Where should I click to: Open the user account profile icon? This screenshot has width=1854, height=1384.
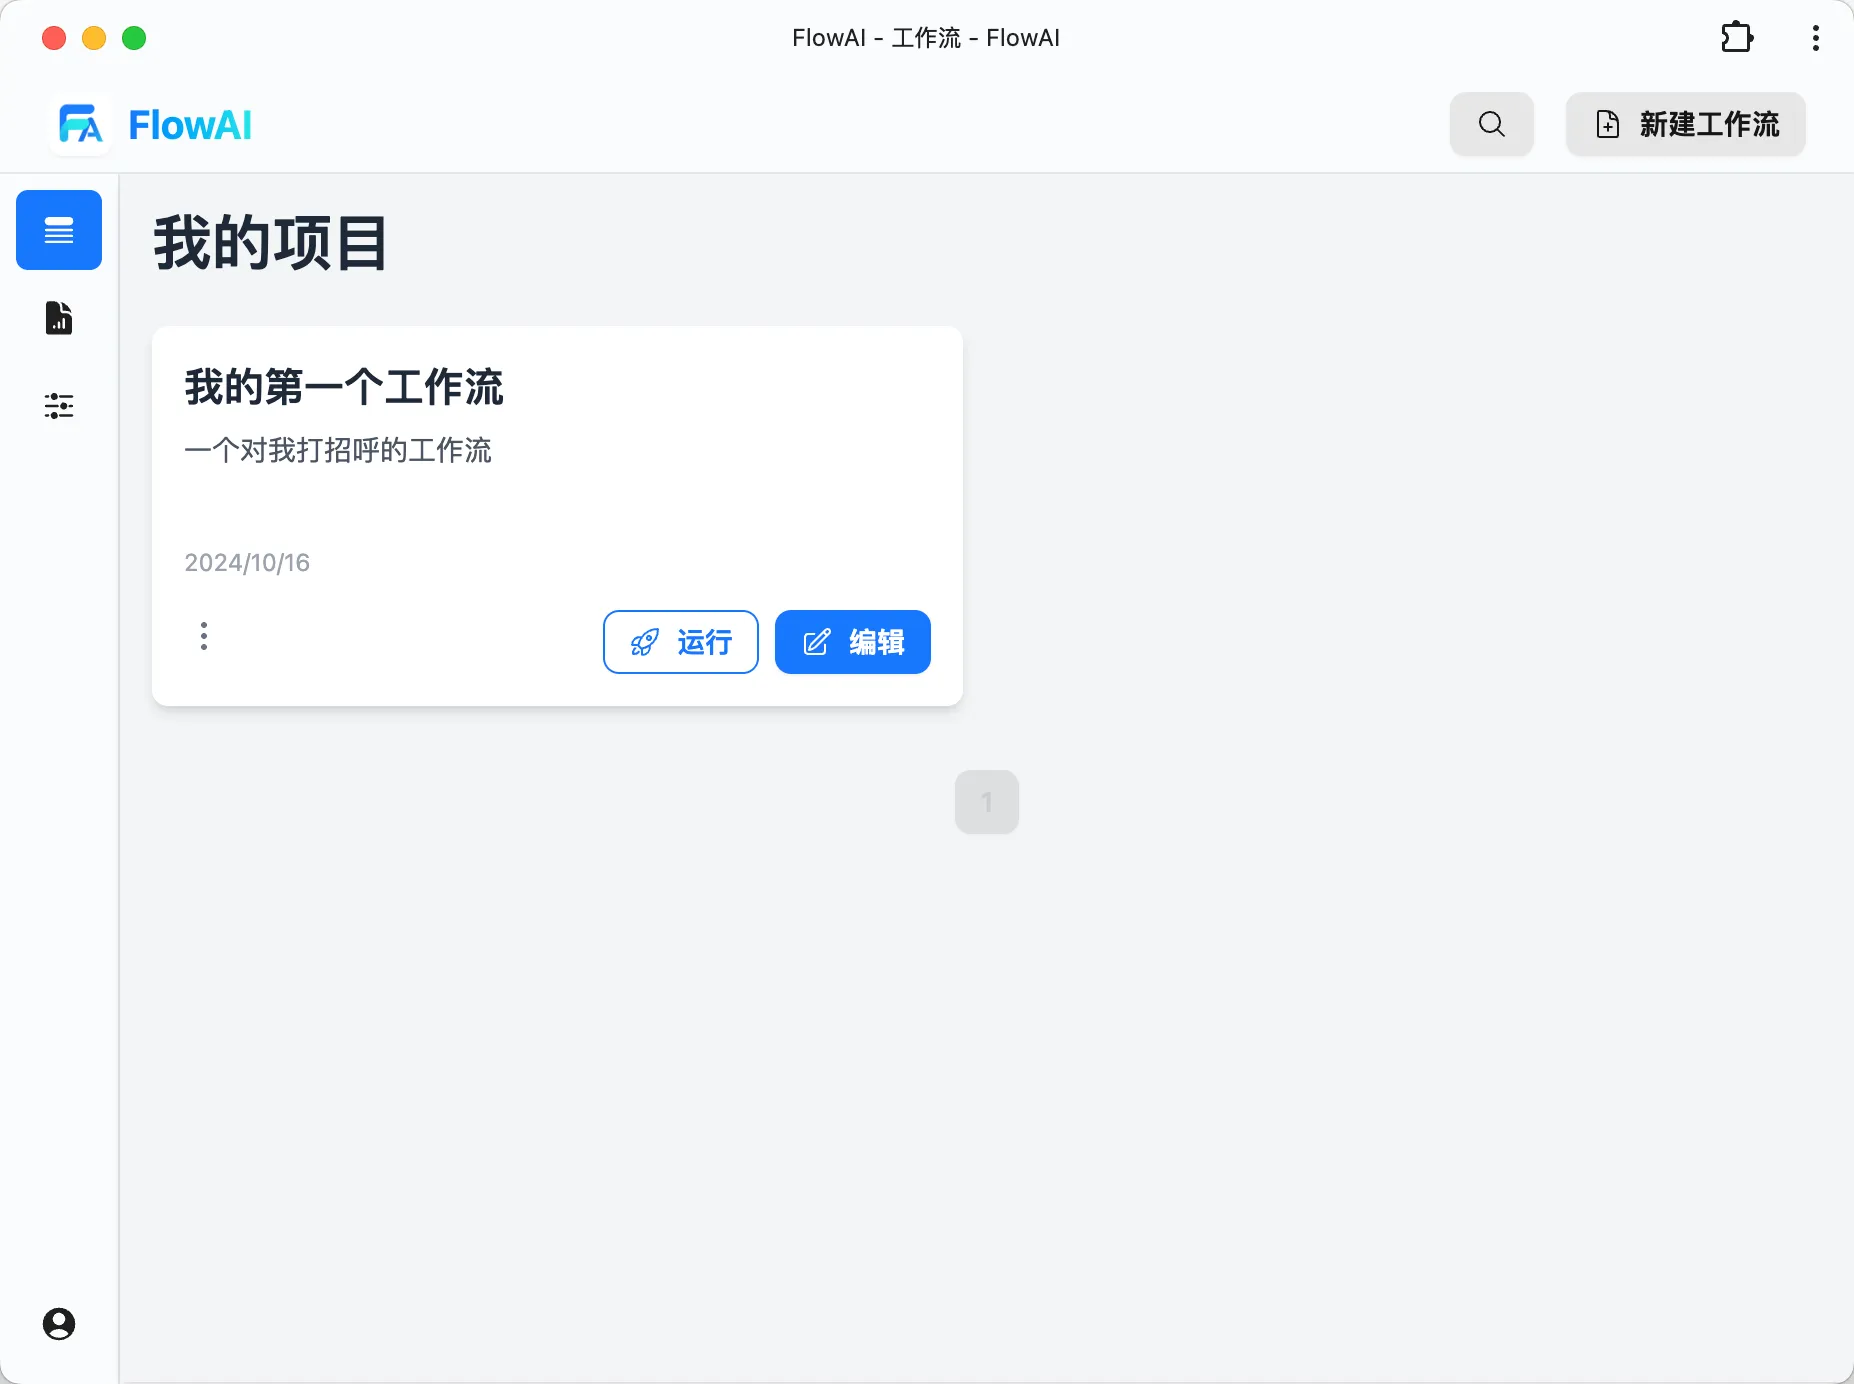click(59, 1324)
